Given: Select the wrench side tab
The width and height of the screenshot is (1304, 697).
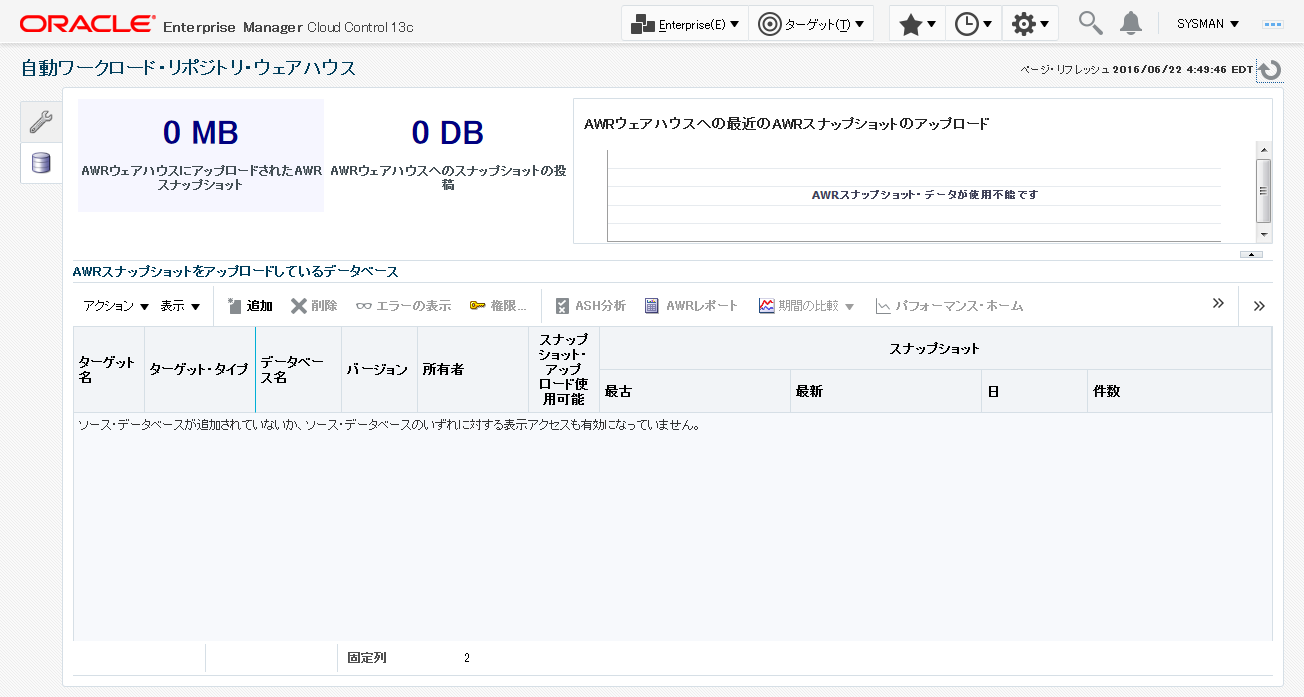Looking at the screenshot, I should click(x=41, y=122).
